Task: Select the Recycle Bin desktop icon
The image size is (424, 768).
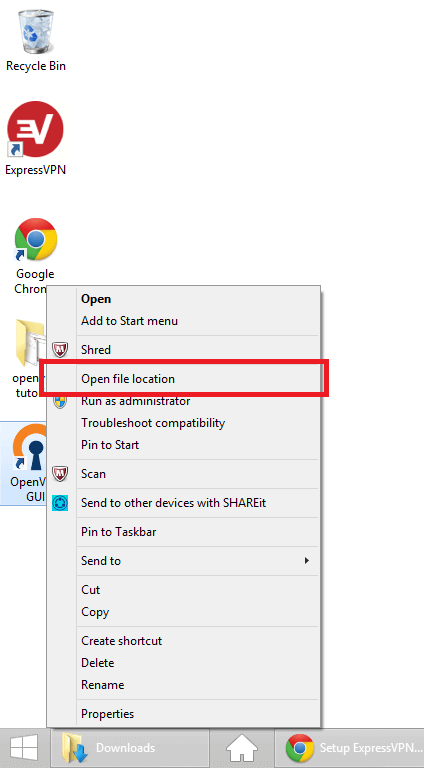Action: click(35, 39)
